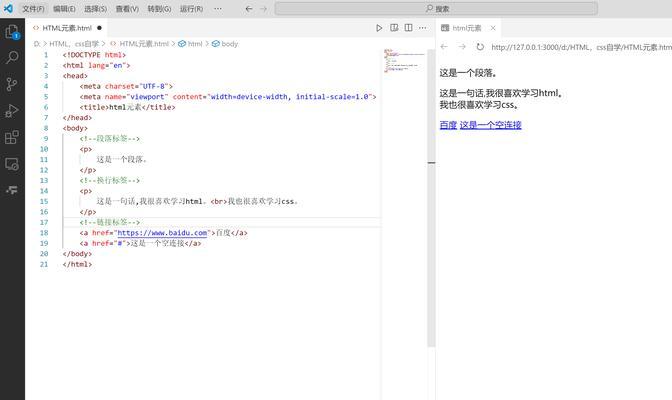Click the 百度 link in preview
The image size is (672, 400).
click(448, 125)
